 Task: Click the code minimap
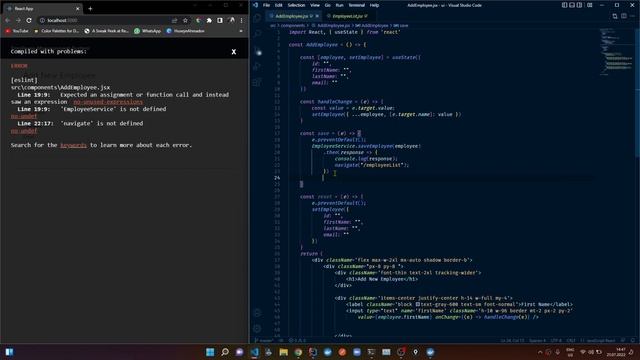[x=616, y=52]
